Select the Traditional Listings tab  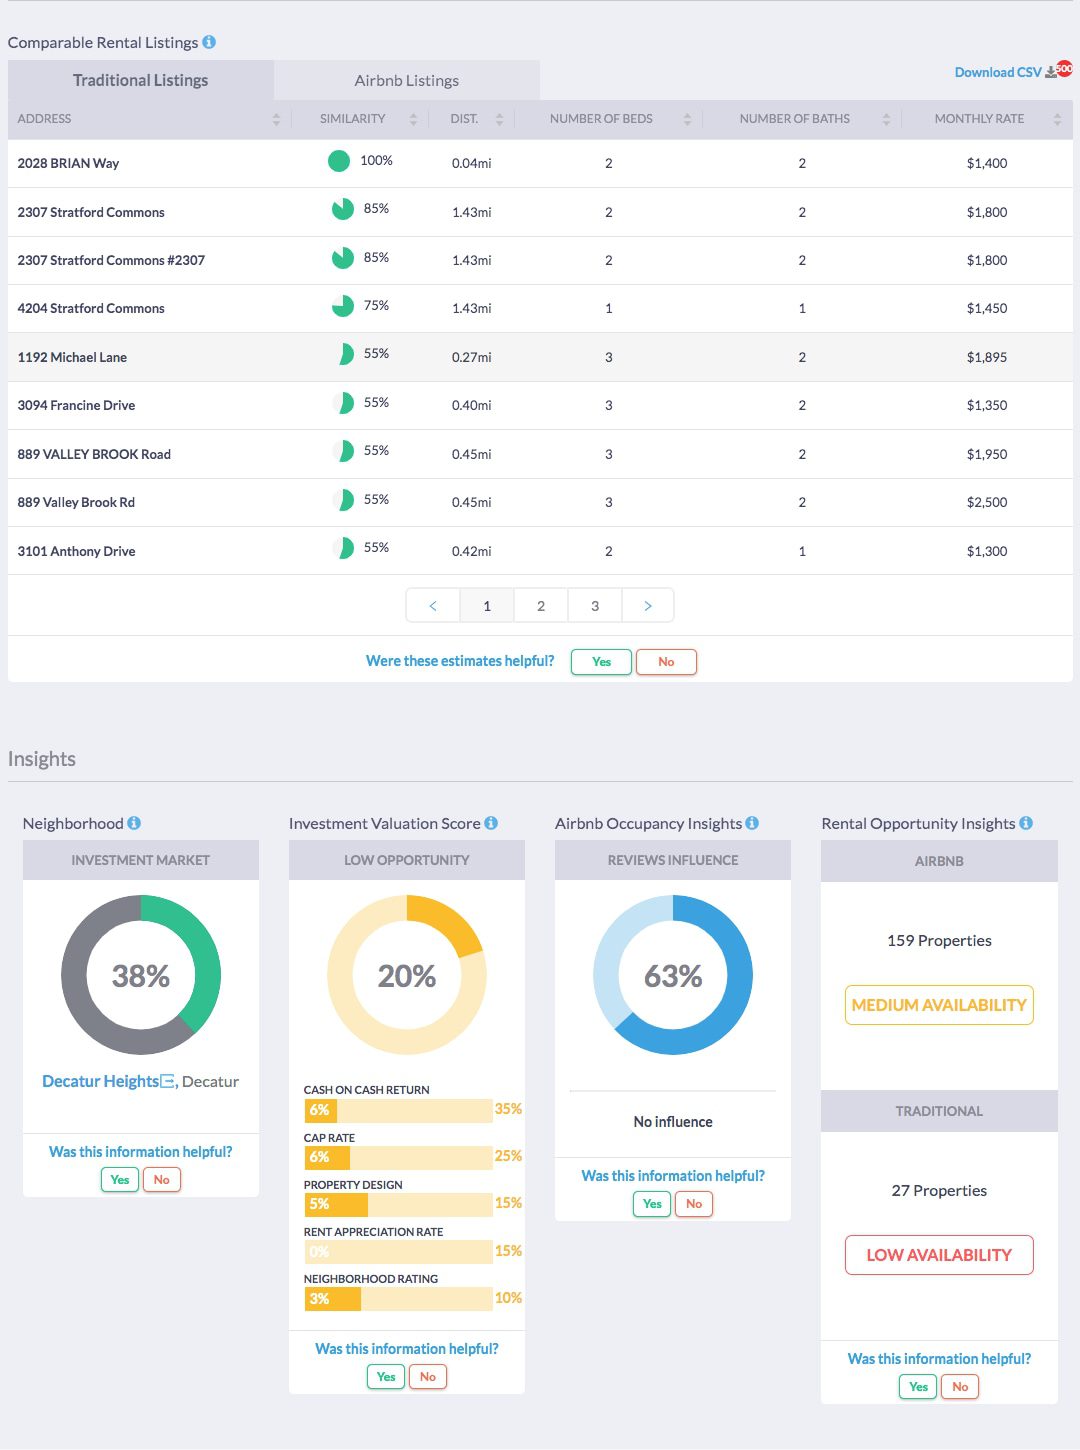click(140, 81)
